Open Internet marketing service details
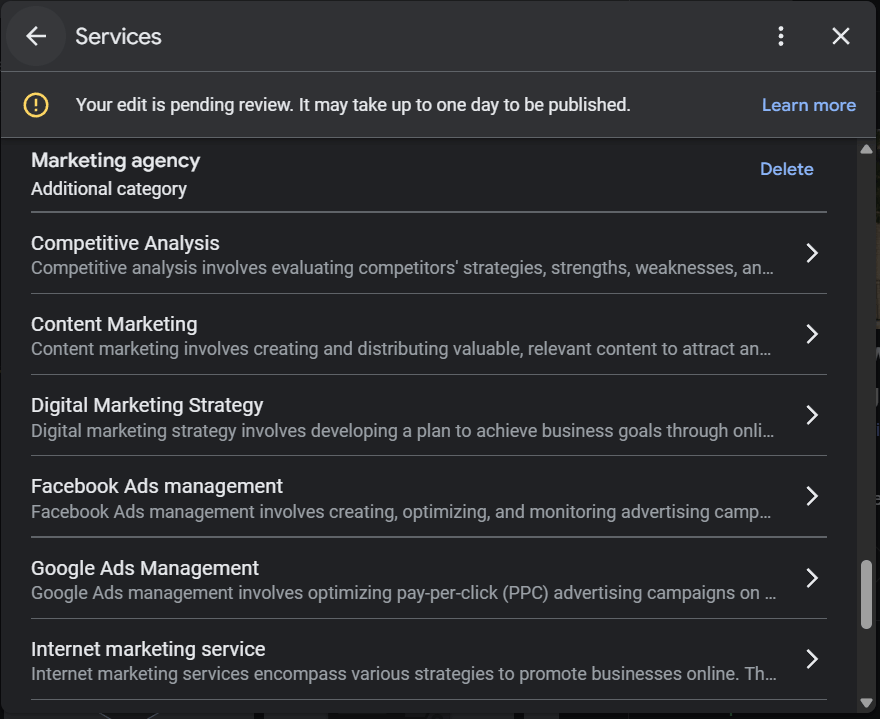Viewport: 880px width, 719px height. click(x=812, y=658)
